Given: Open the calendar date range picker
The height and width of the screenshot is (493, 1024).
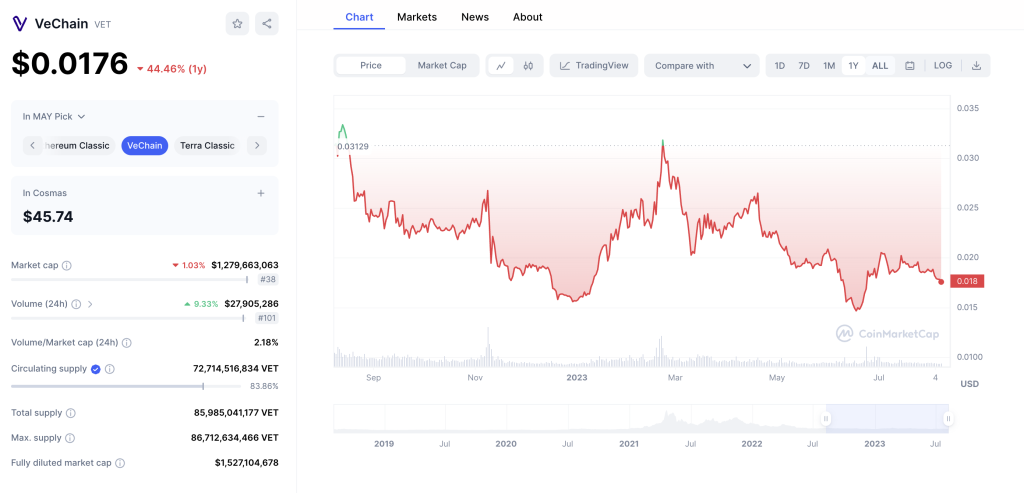Looking at the screenshot, I should (x=910, y=65).
